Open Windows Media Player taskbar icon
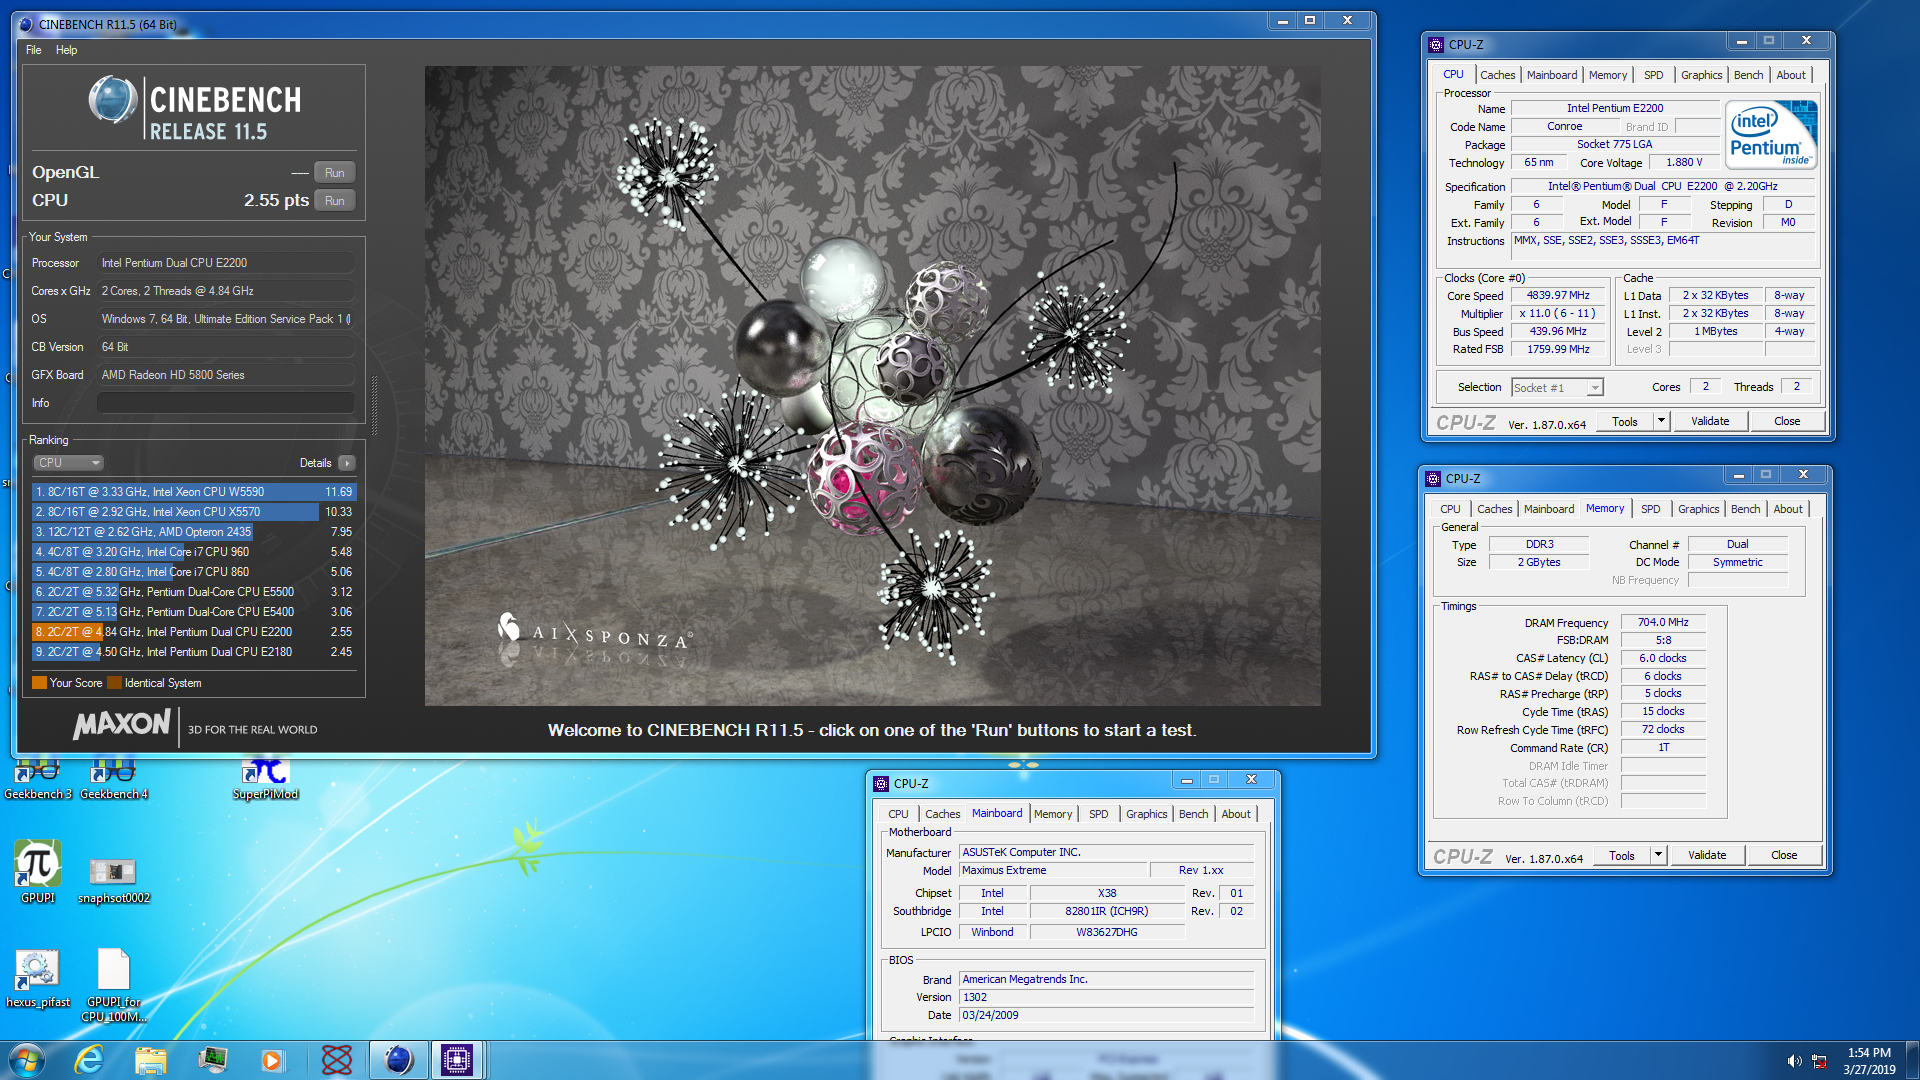Screen dimensions: 1920x1080 pyautogui.click(x=272, y=1060)
